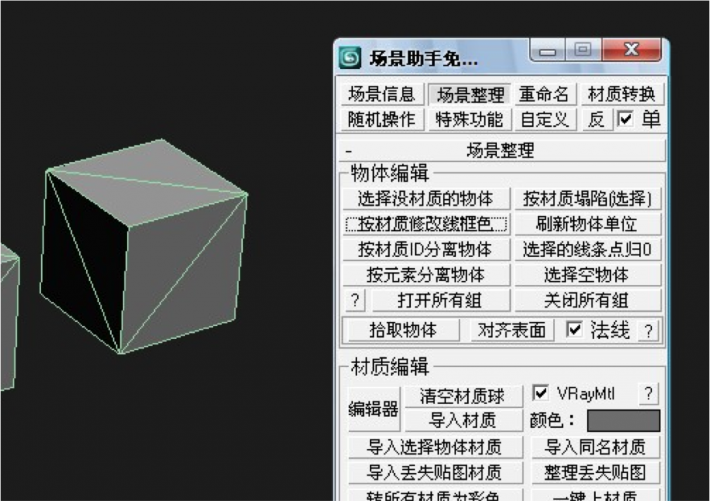The height and width of the screenshot is (501, 710).
Task: Click 拾取物体 button
Action: [403, 330]
